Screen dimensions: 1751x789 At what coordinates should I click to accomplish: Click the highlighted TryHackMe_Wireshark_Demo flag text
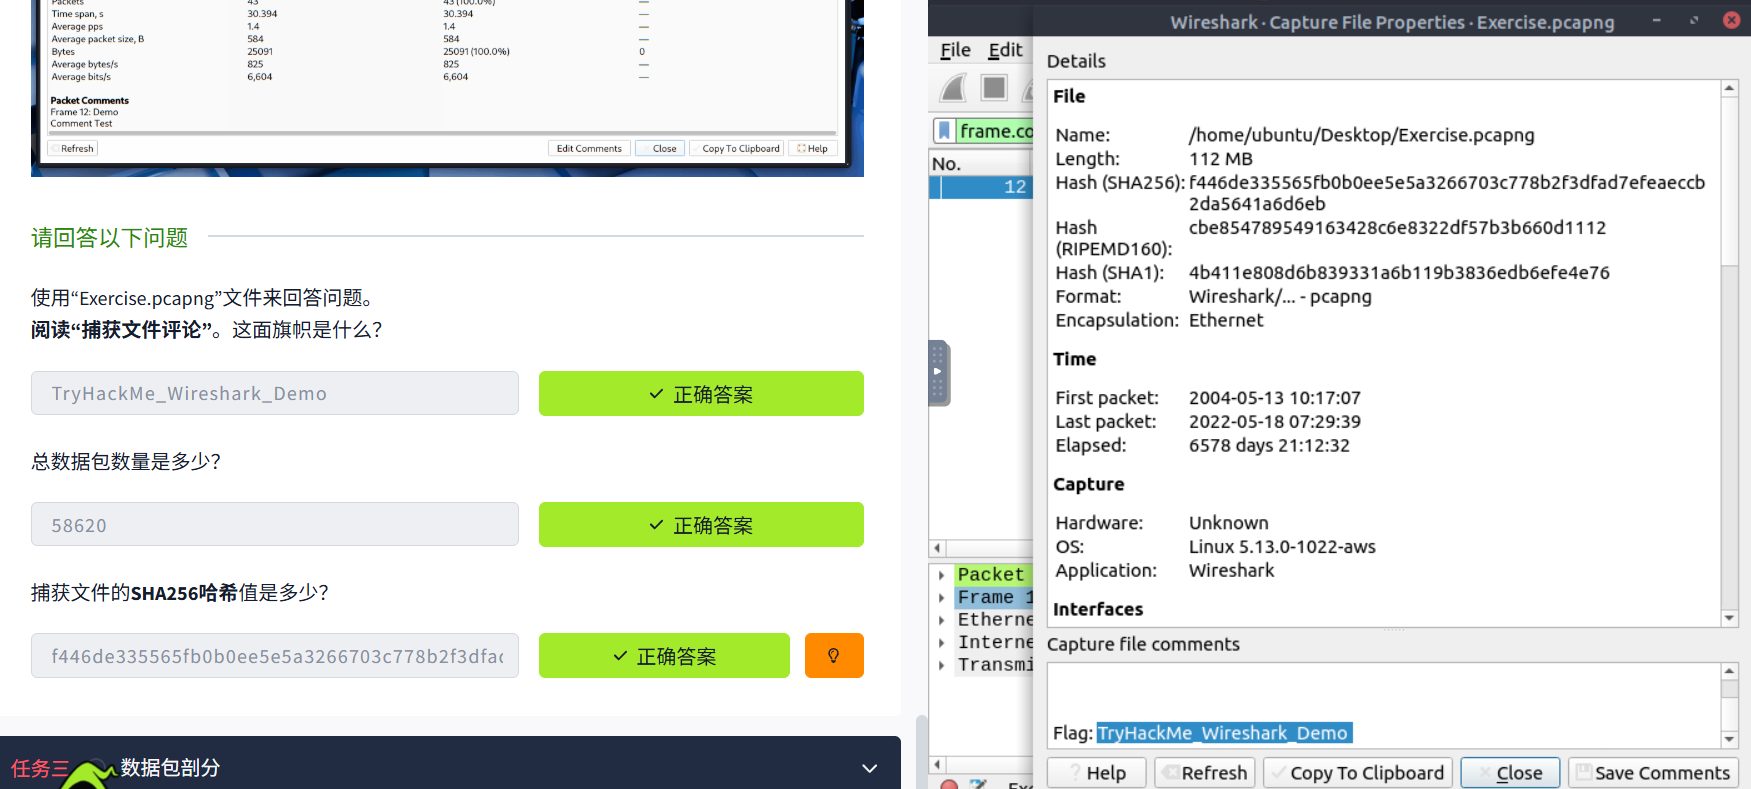tap(1224, 733)
